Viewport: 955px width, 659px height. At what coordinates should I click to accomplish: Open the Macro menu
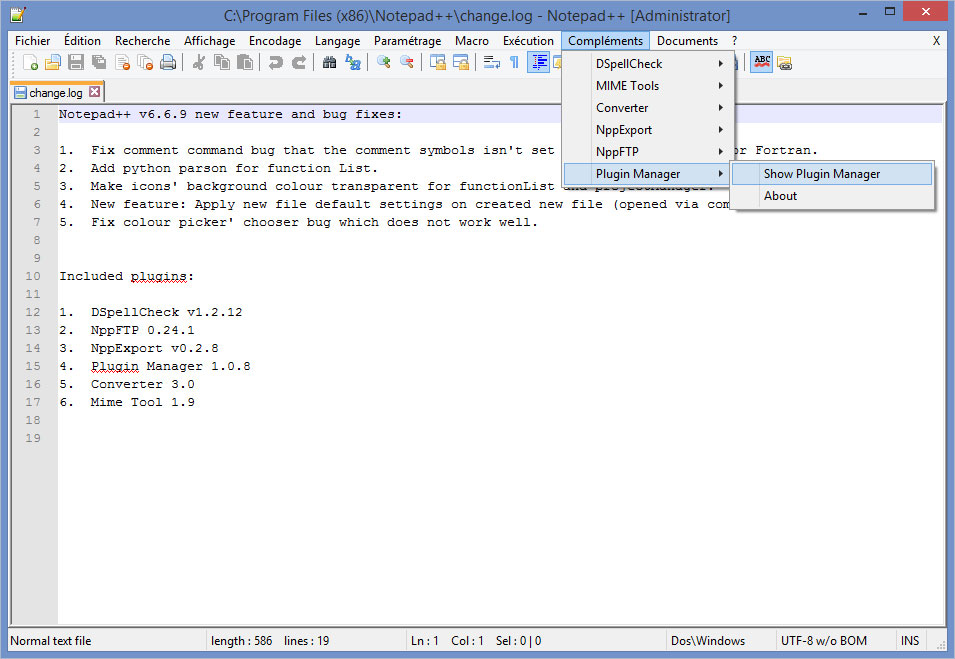[x=471, y=41]
